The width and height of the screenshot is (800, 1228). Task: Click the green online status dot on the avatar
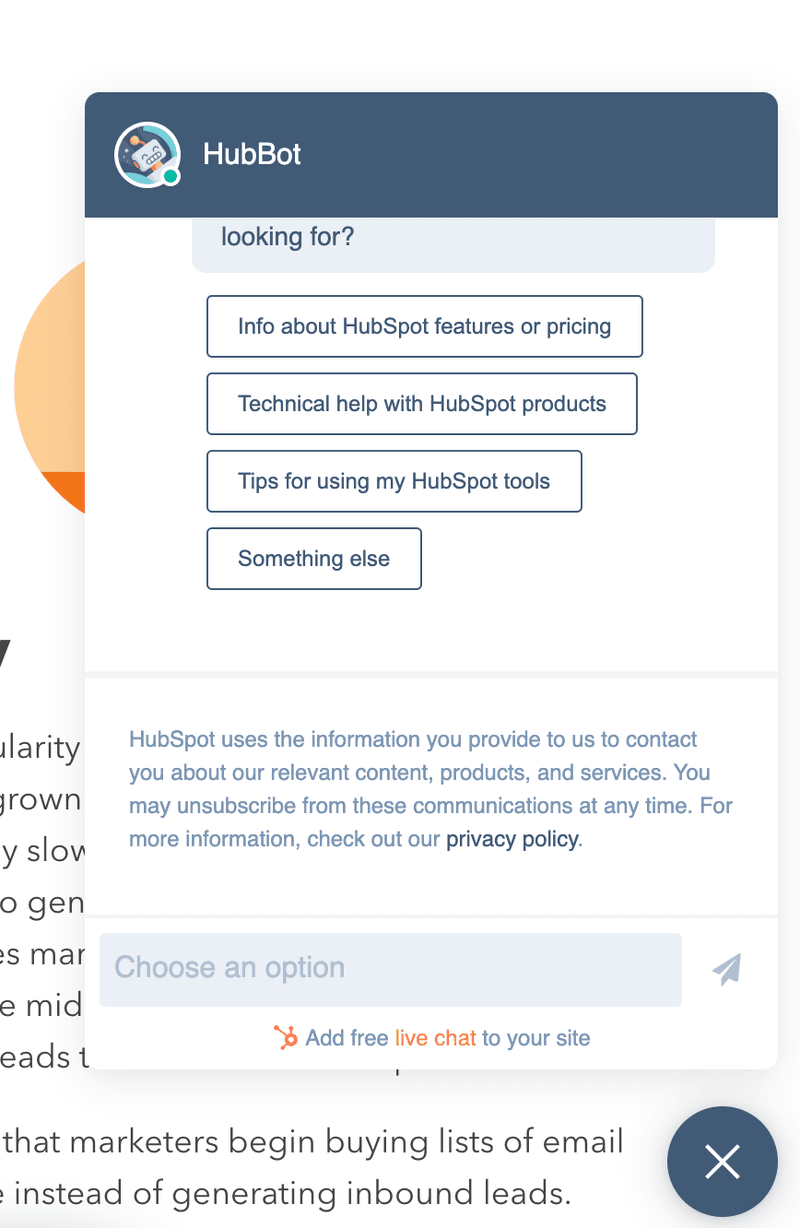click(x=172, y=175)
